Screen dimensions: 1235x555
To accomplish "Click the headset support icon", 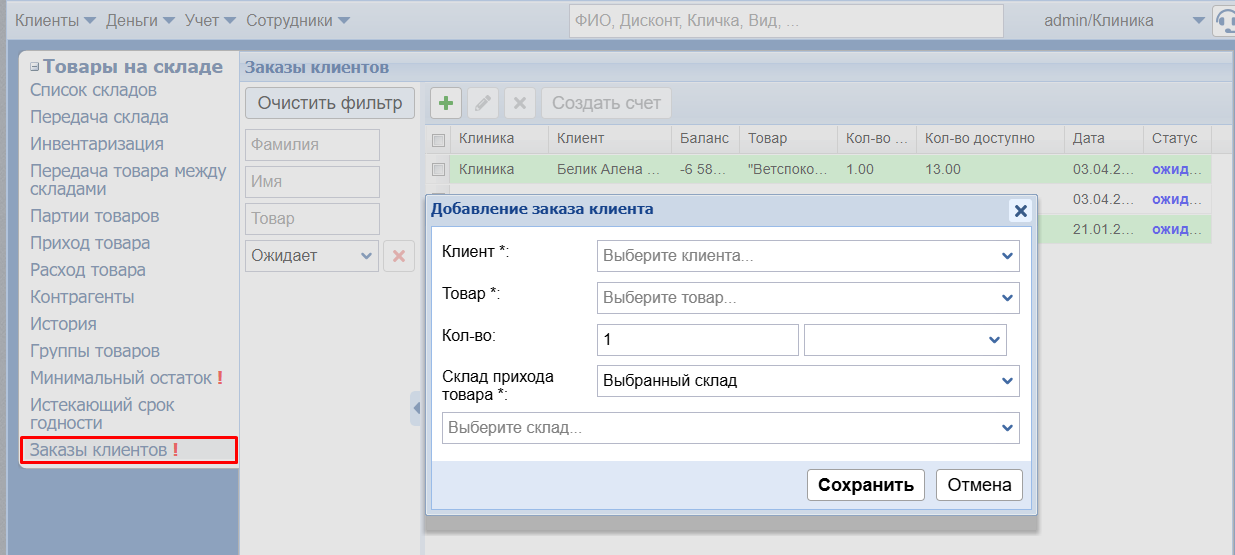I will pyautogui.click(x=1224, y=21).
